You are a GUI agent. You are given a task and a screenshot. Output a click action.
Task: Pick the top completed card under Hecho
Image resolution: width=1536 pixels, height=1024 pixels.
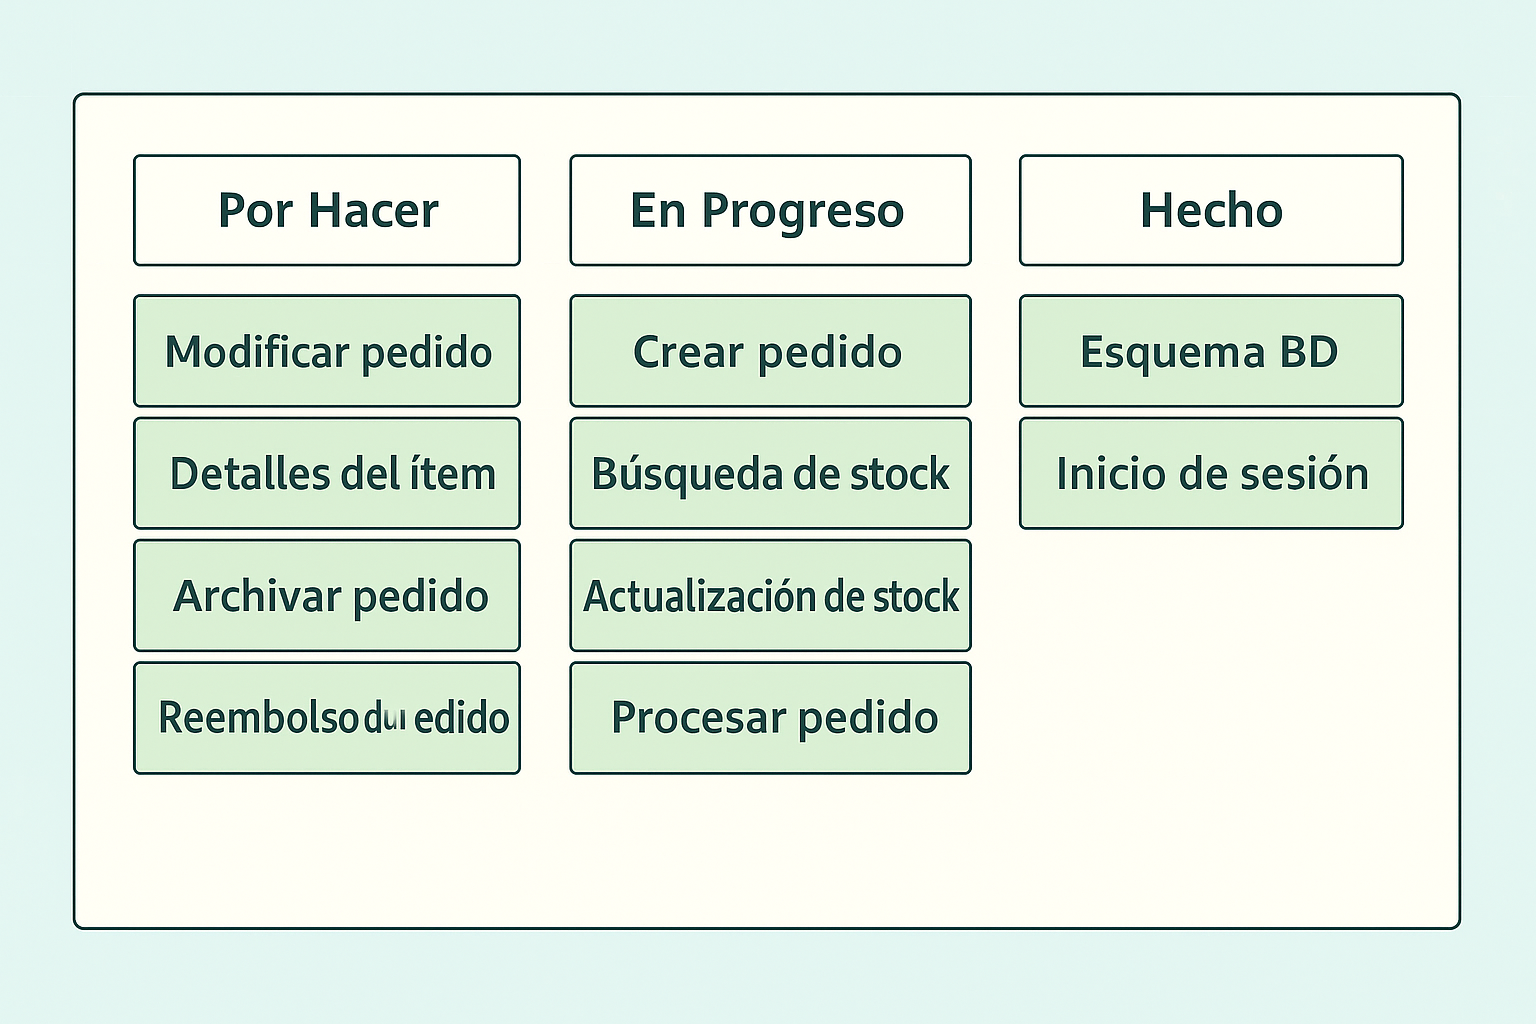tap(1211, 351)
